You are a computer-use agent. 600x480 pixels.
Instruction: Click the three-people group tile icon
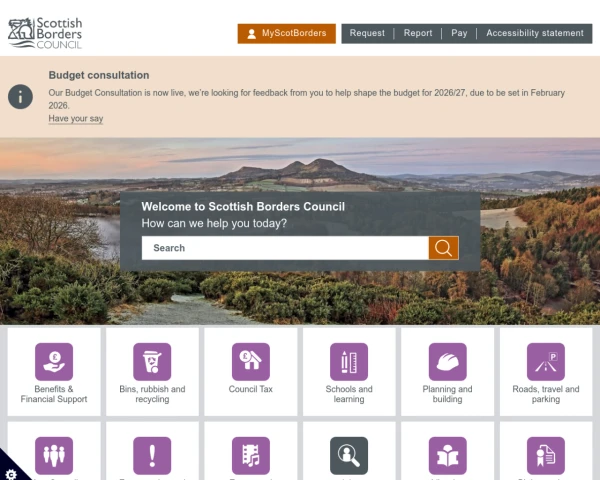coord(54,455)
